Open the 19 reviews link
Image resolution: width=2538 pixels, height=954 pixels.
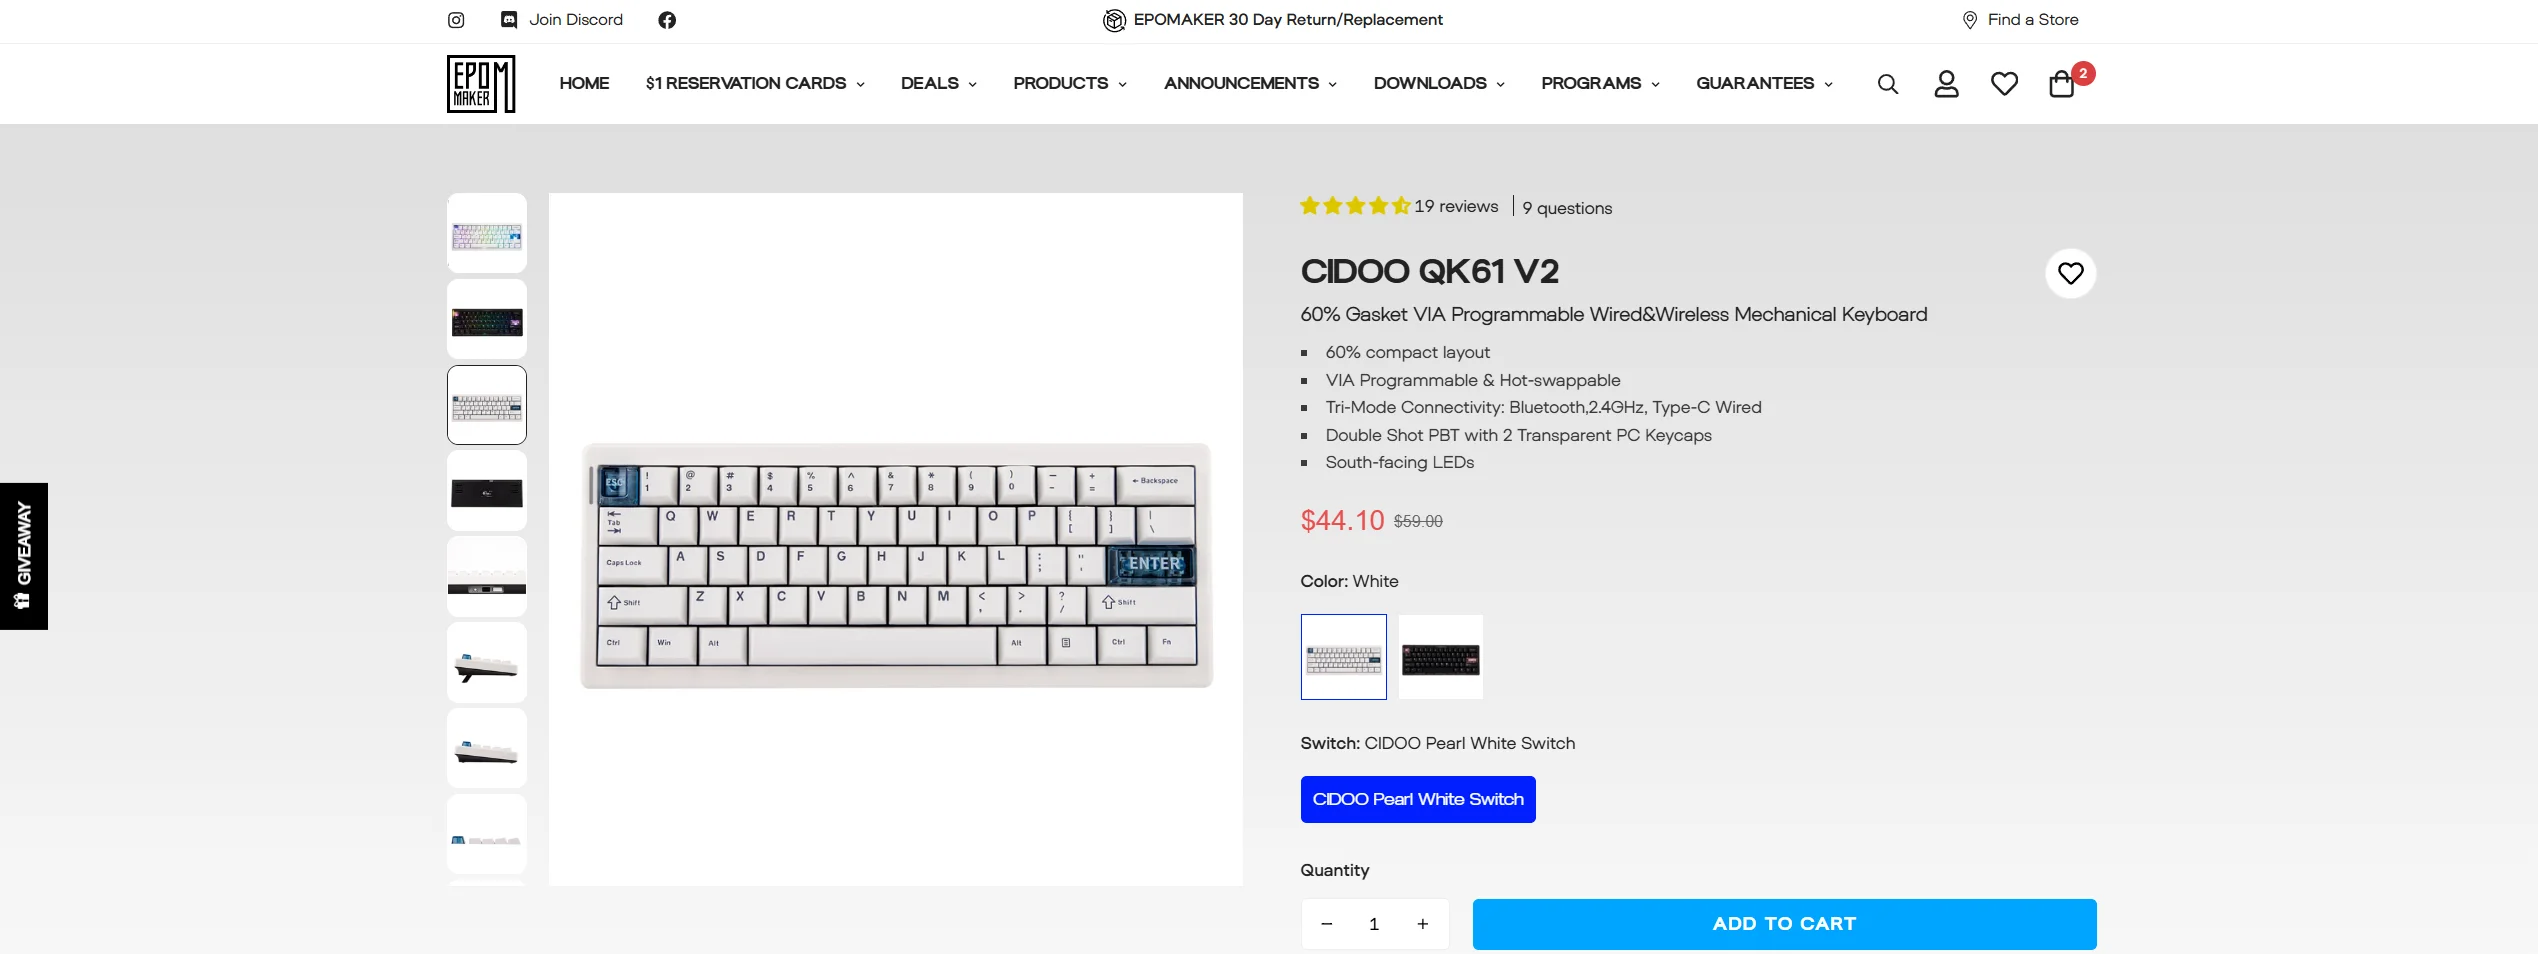pyautogui.click(x=1455, y=207)
